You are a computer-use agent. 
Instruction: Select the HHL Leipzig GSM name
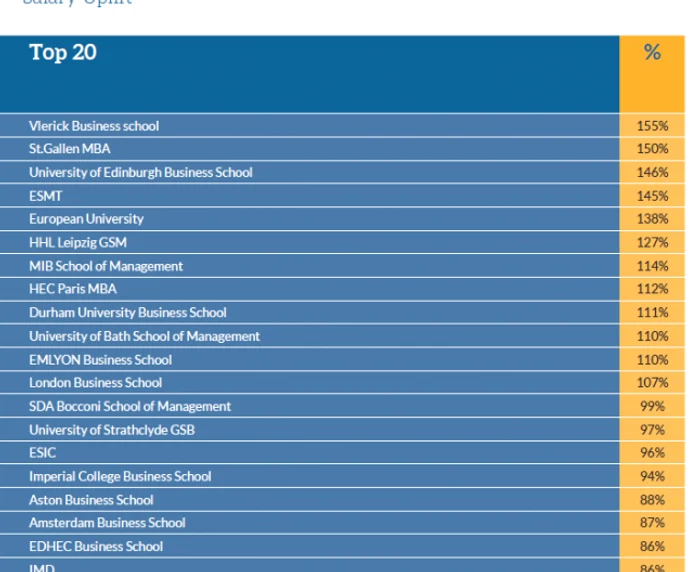point(78,243)
